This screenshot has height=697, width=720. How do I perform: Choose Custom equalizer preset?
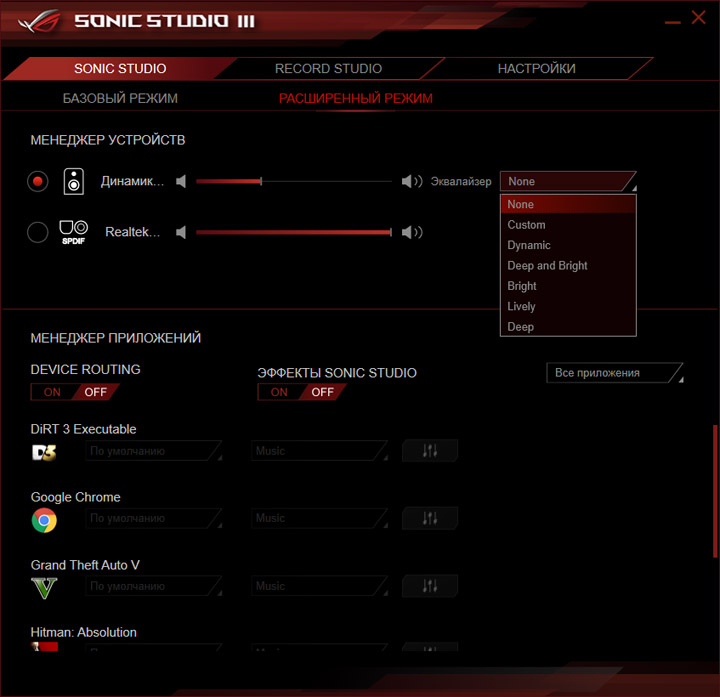pyautogui.click(x=568, y=225)
